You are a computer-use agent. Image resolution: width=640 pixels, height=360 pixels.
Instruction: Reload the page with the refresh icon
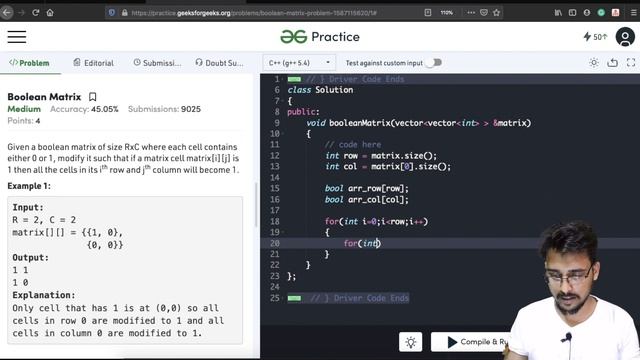point(36,13)
